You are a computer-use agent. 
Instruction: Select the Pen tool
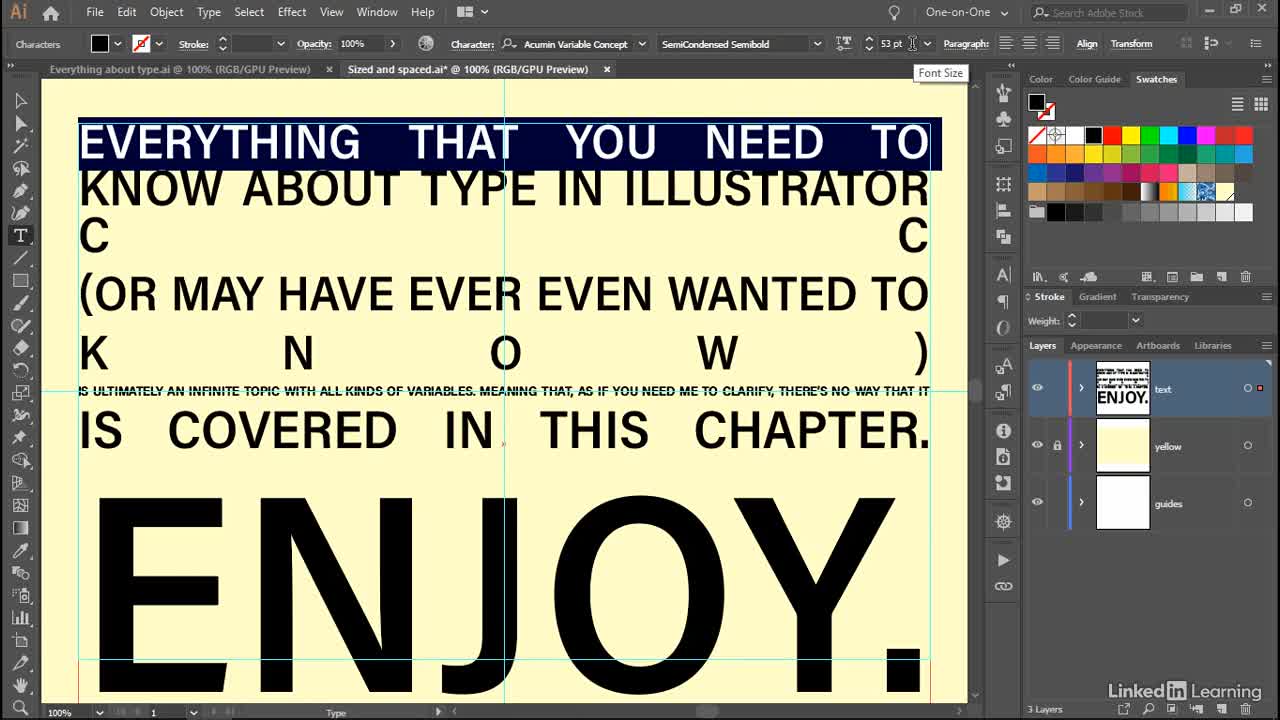pos(20,191)
